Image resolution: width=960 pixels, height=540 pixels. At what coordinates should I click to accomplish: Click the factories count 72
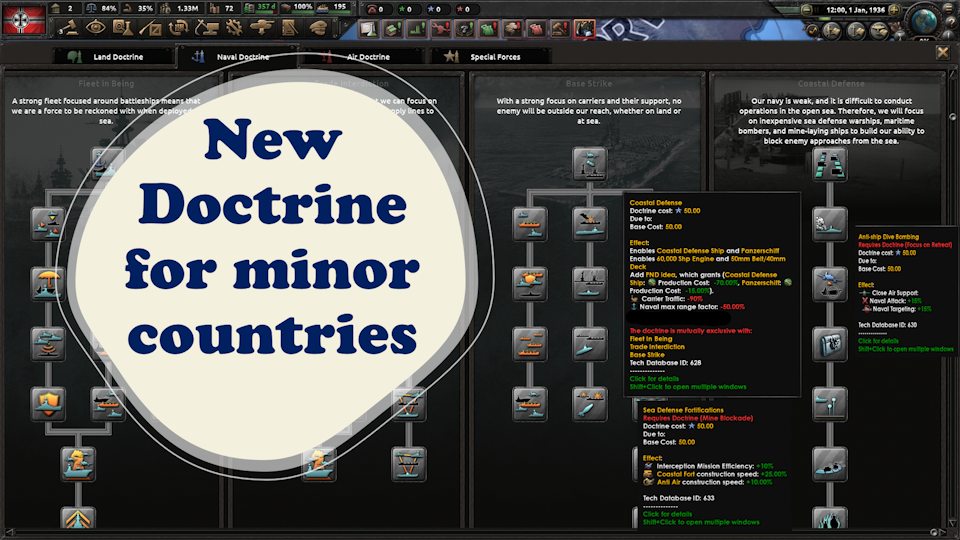click(229, 9)
